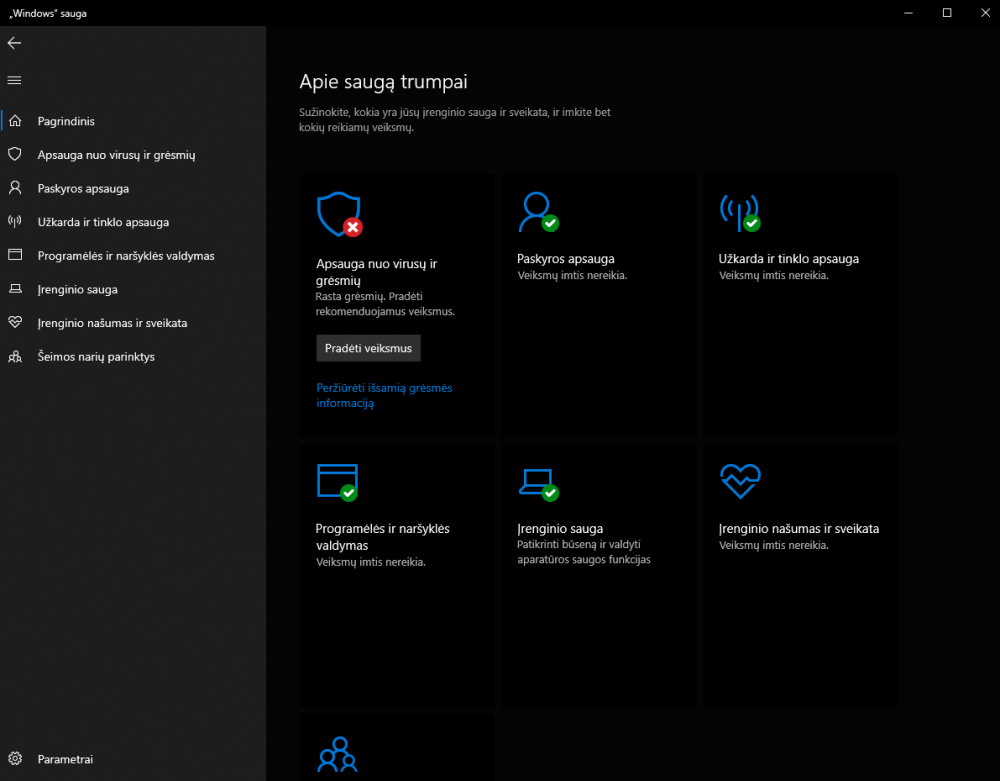Click the account protection tile icon with checkmark
The height and width of the screenshot is (781, 1000).
pyautogui.click(x=538, y=212)
